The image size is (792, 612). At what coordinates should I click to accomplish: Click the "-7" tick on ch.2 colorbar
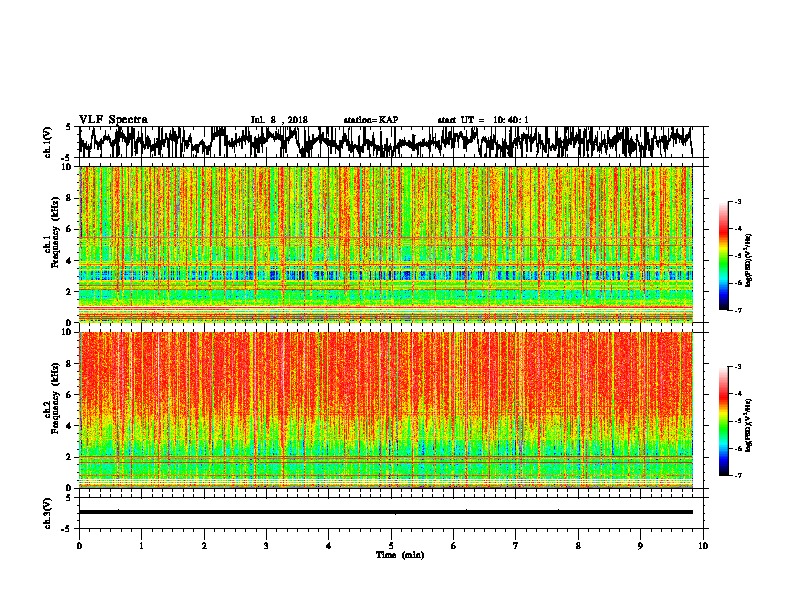737,476
